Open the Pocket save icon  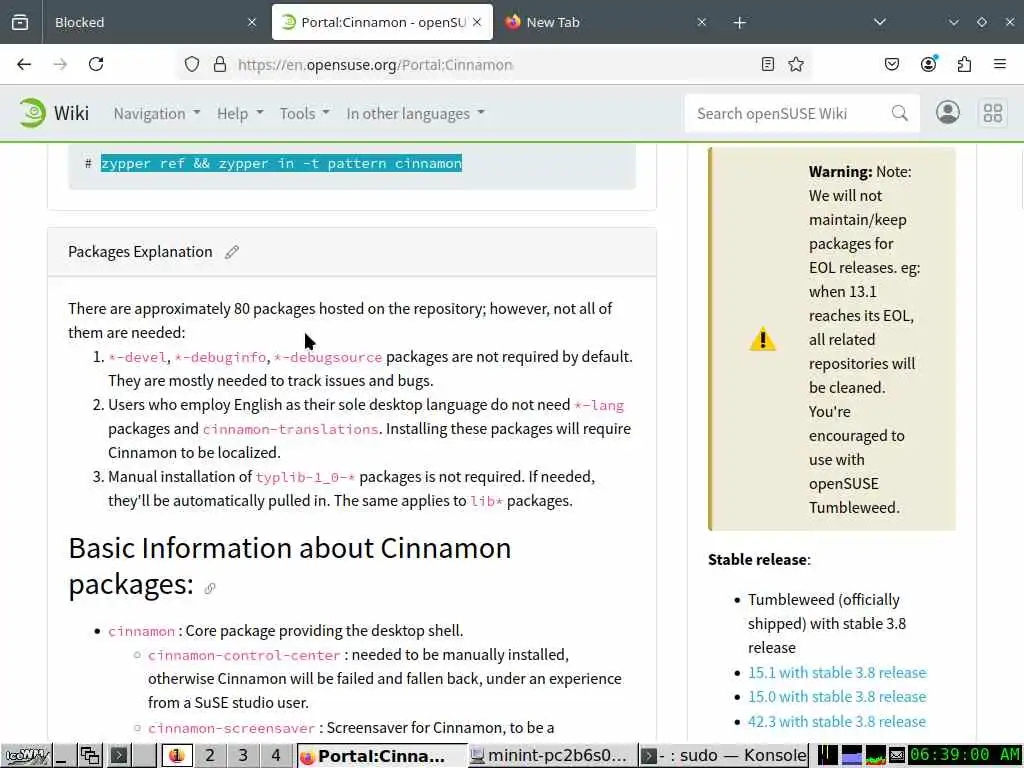892,64
